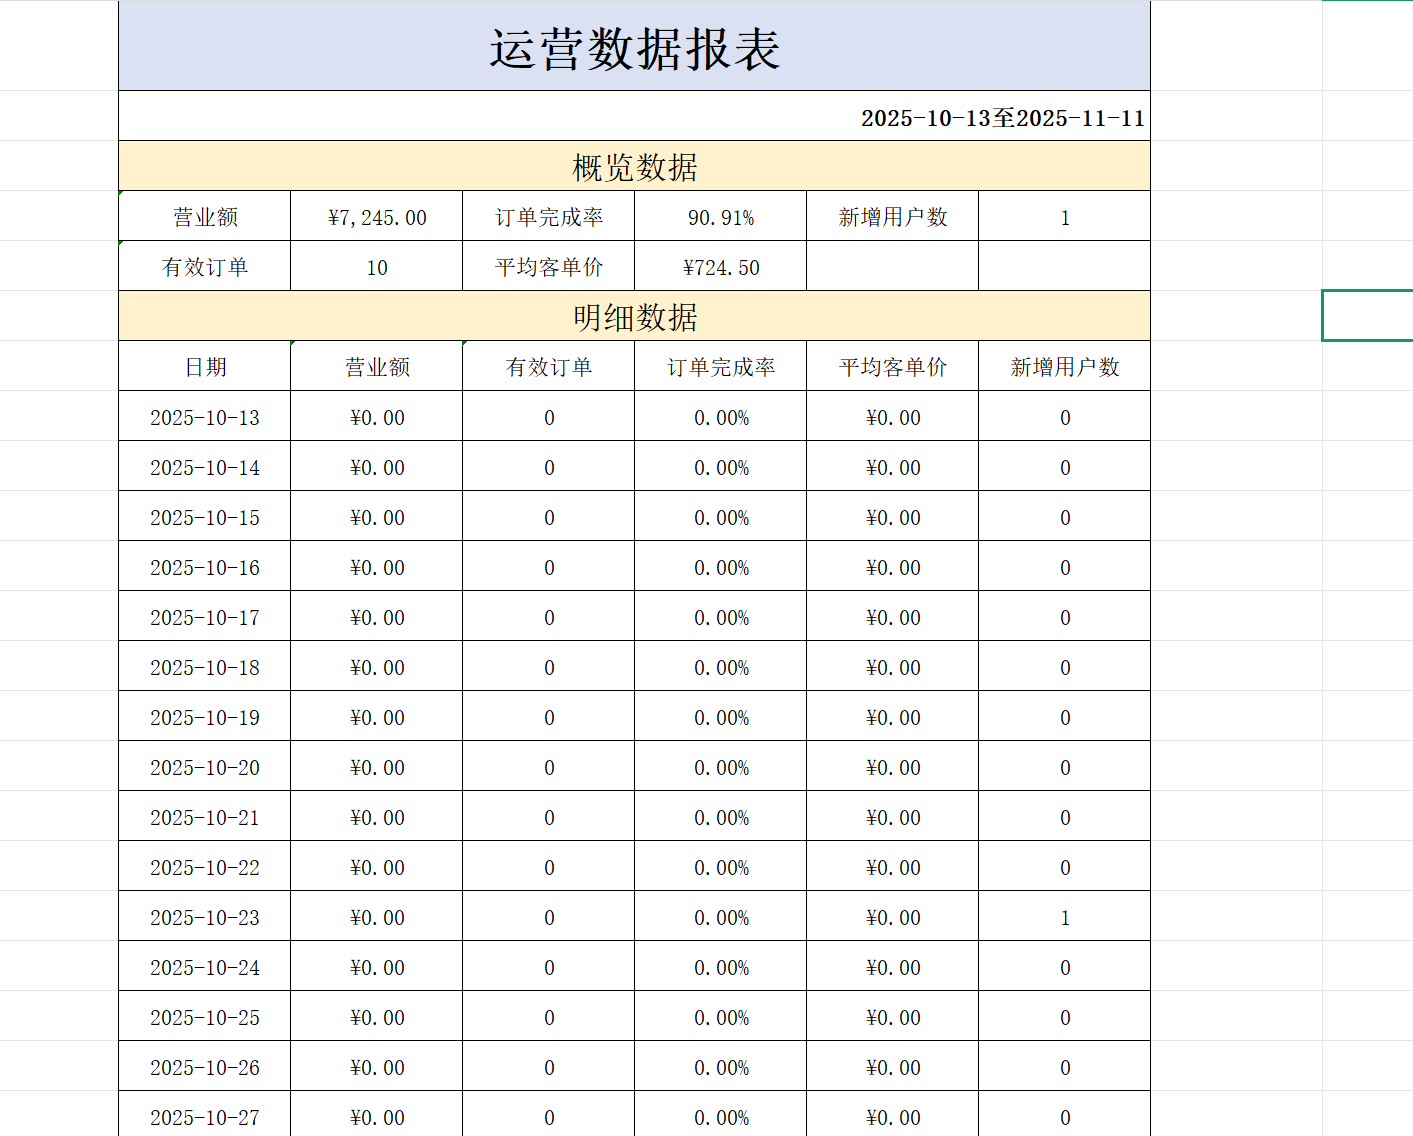
Task: Click 订单完成率 0.00% in the 2025-10-13 row
Action: point(721,416)
